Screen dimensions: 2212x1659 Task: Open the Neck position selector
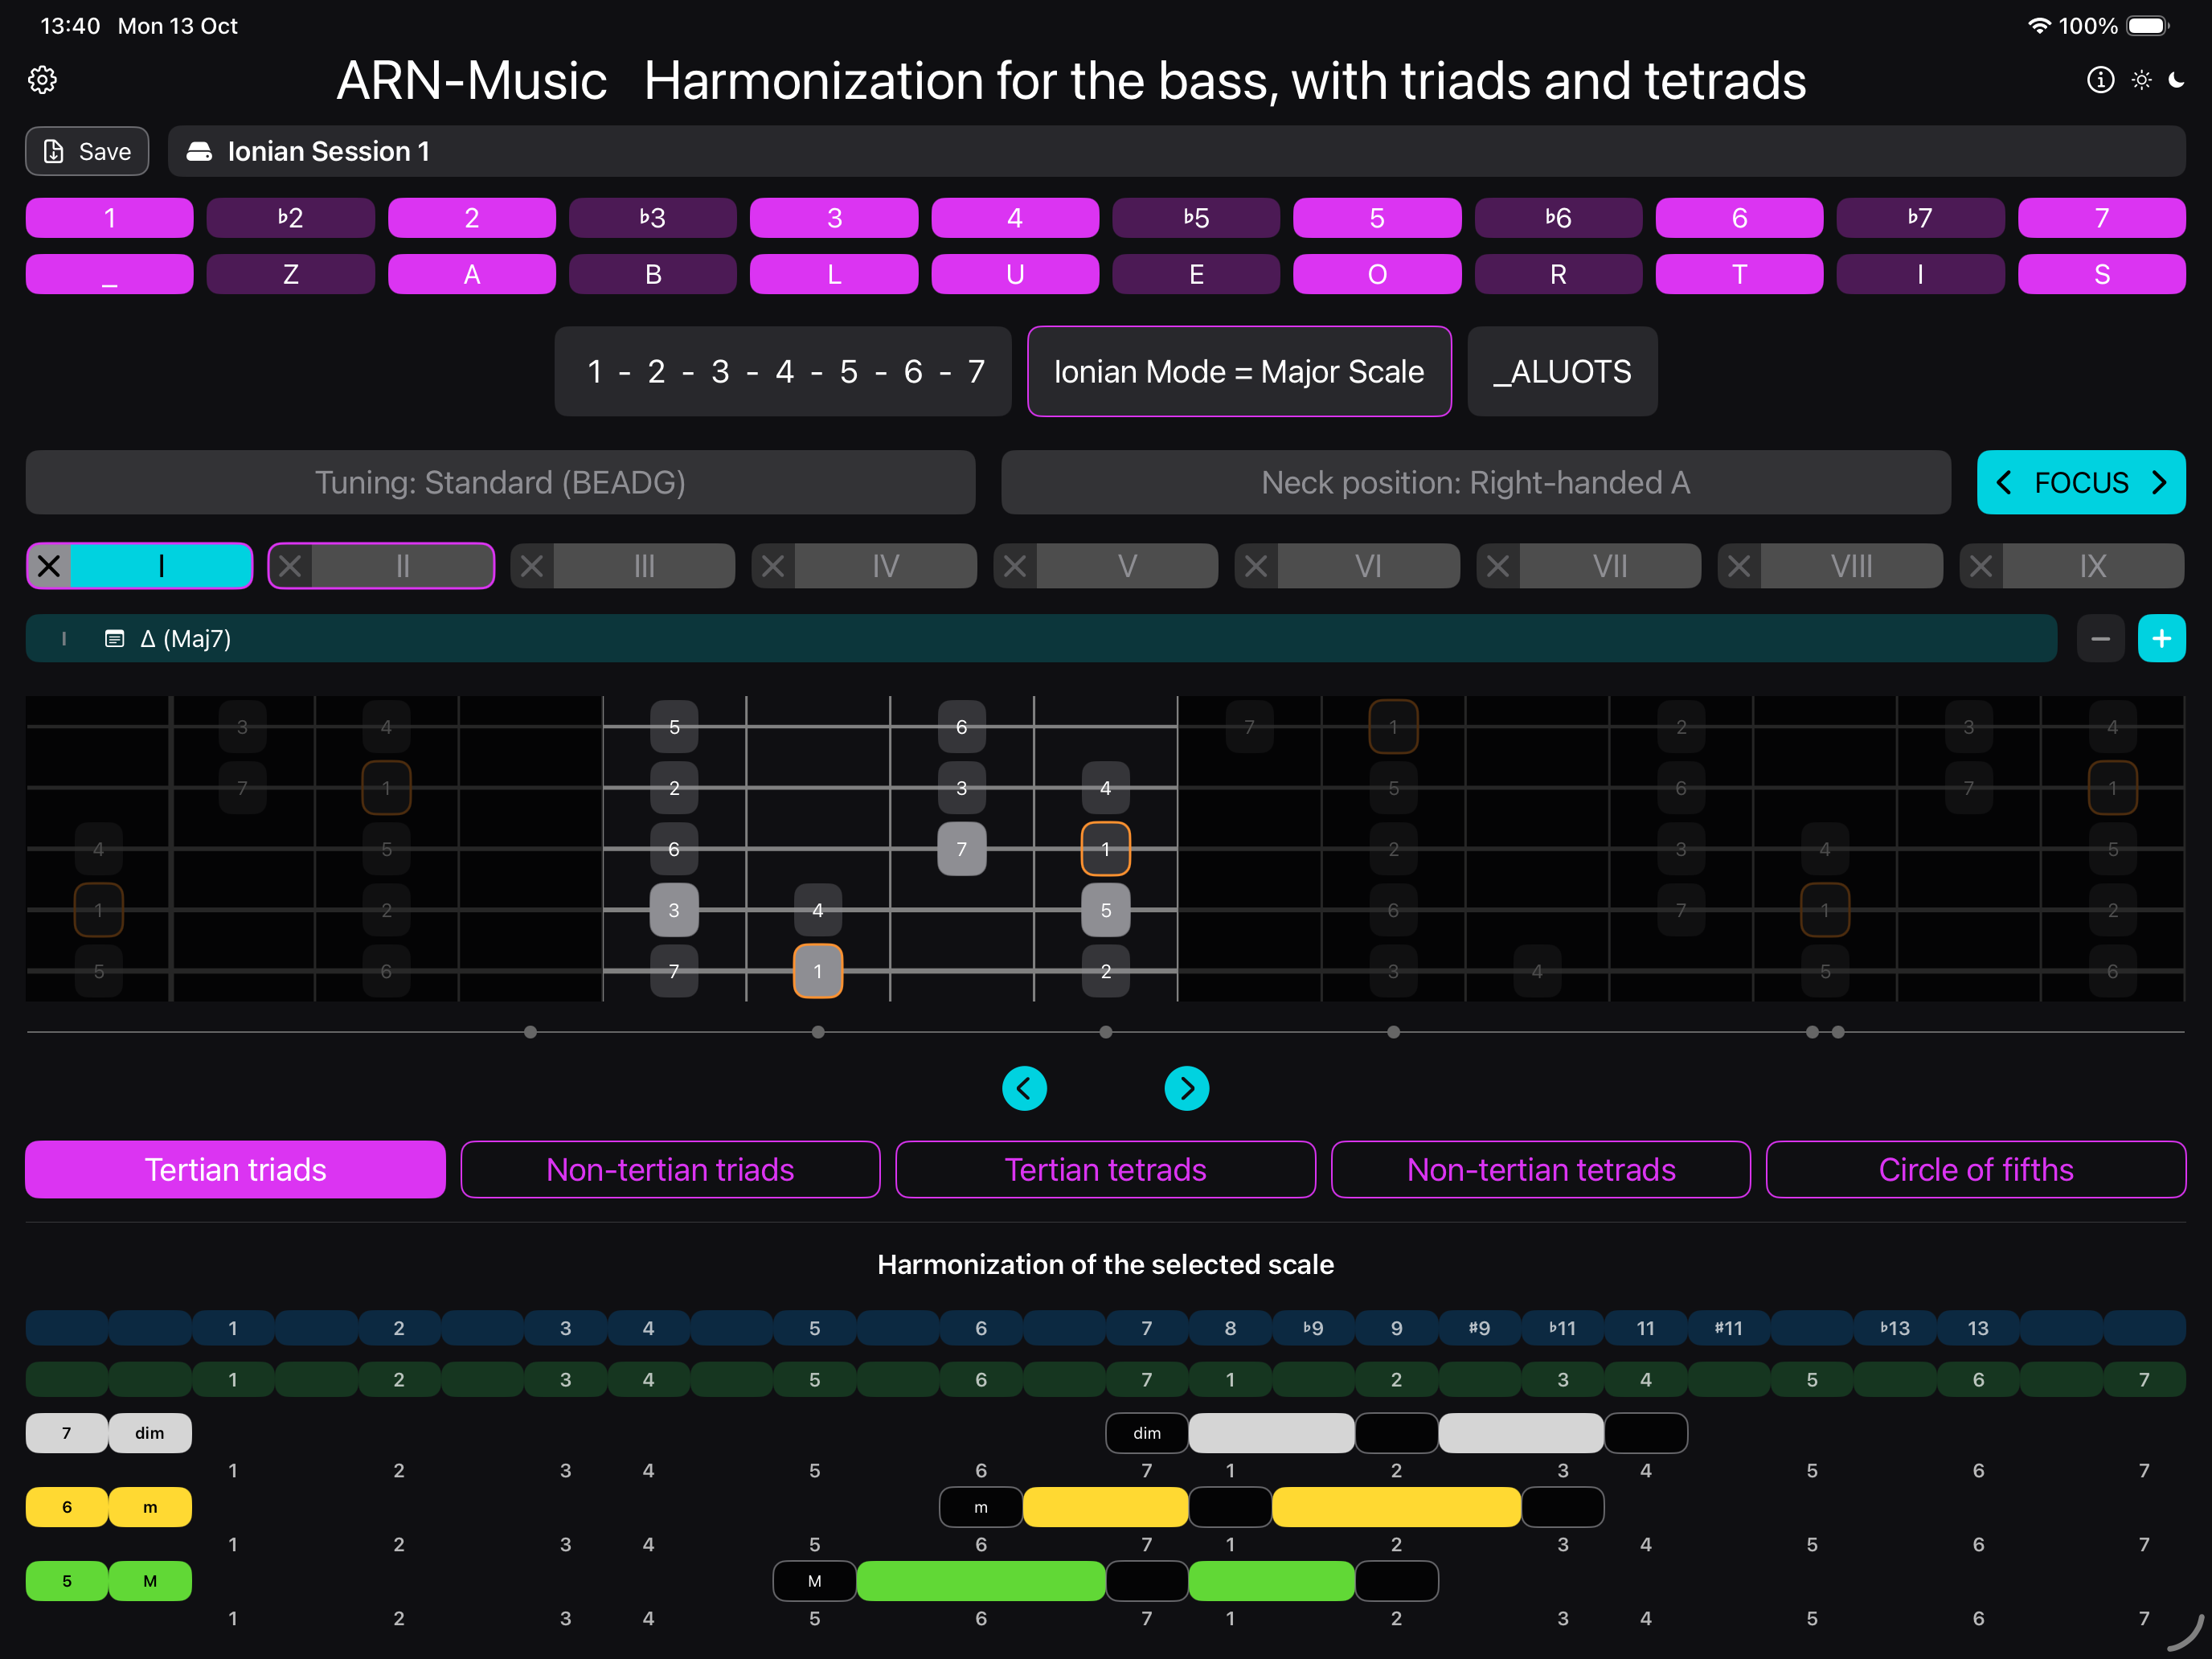pos(1475,483)
